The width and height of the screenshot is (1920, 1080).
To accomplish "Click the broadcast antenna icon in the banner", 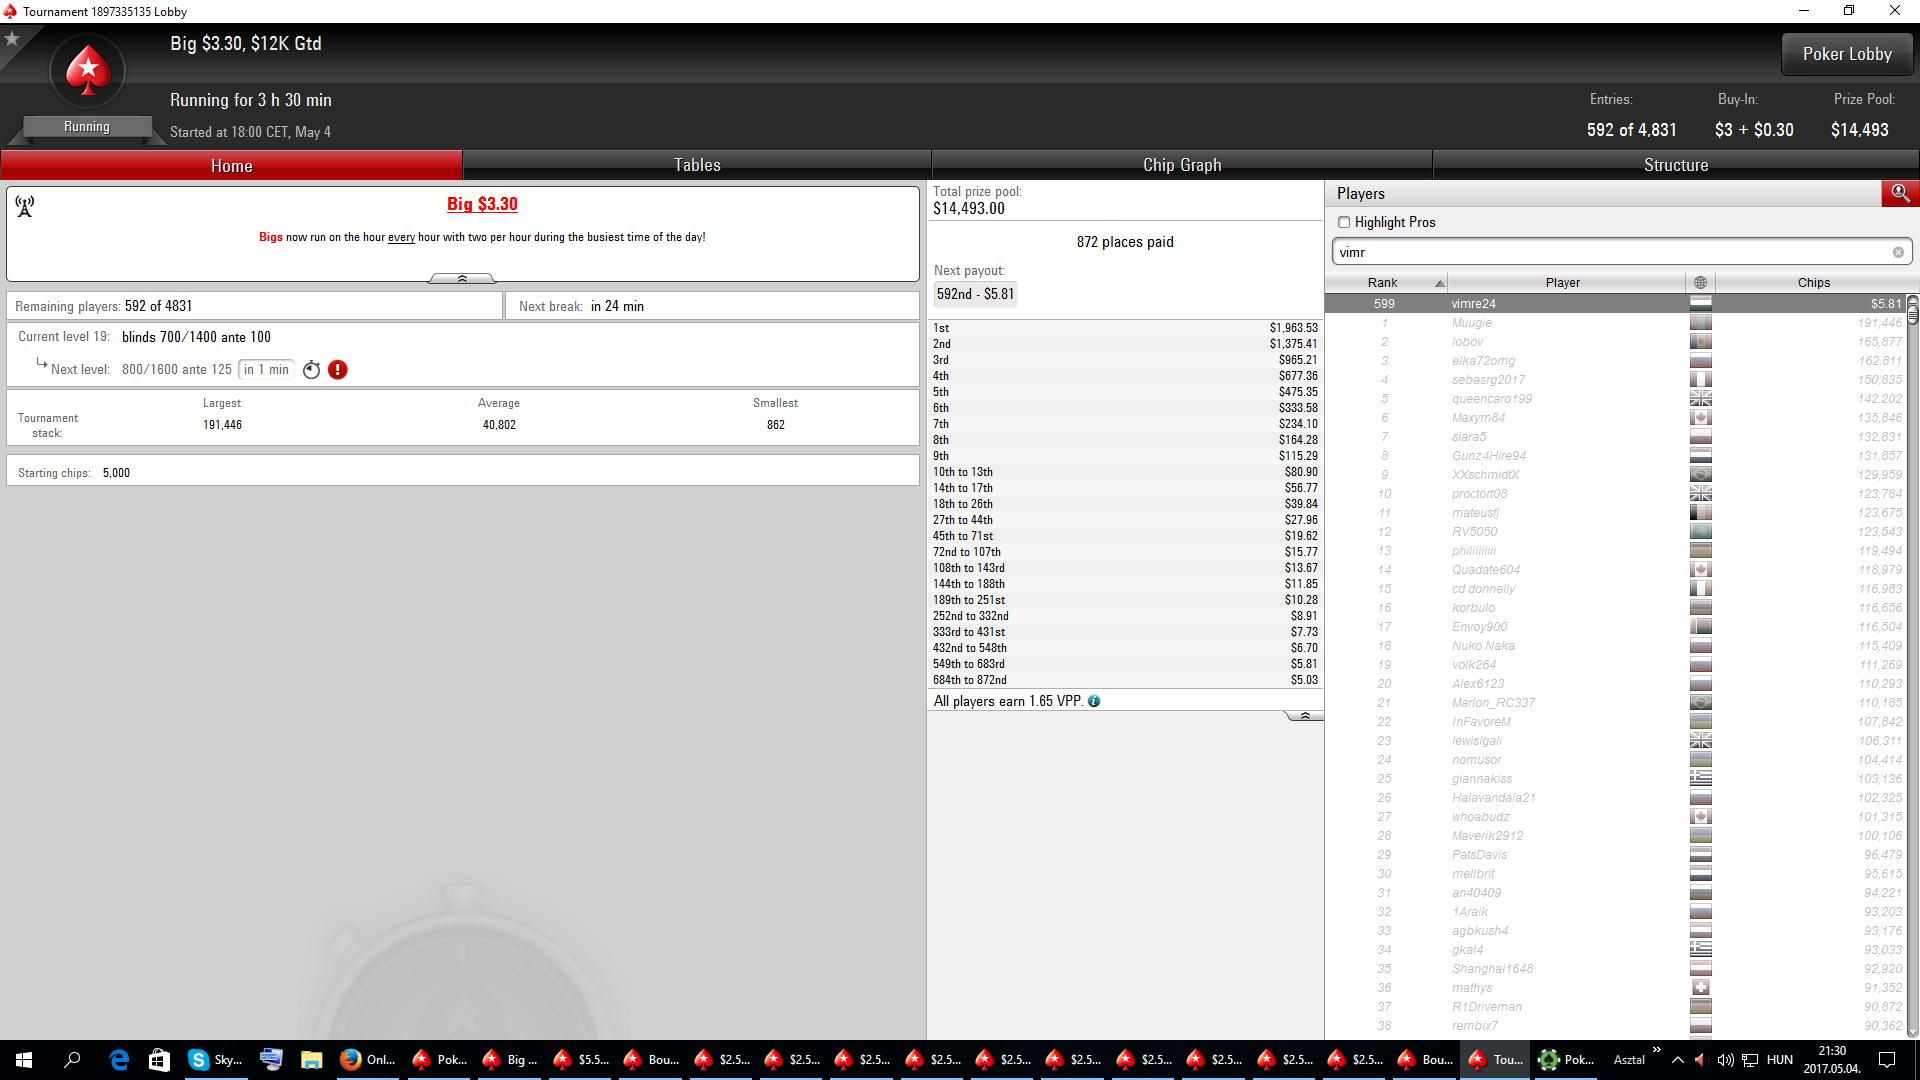I will [25, 206].
